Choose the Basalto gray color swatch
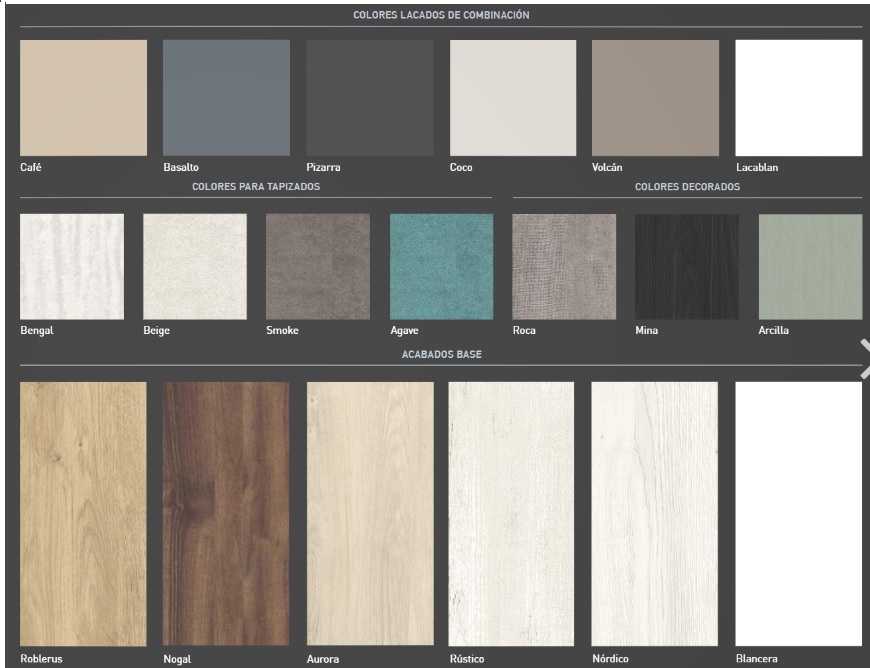This screenshot has height=668, width=870. [226, 98]
